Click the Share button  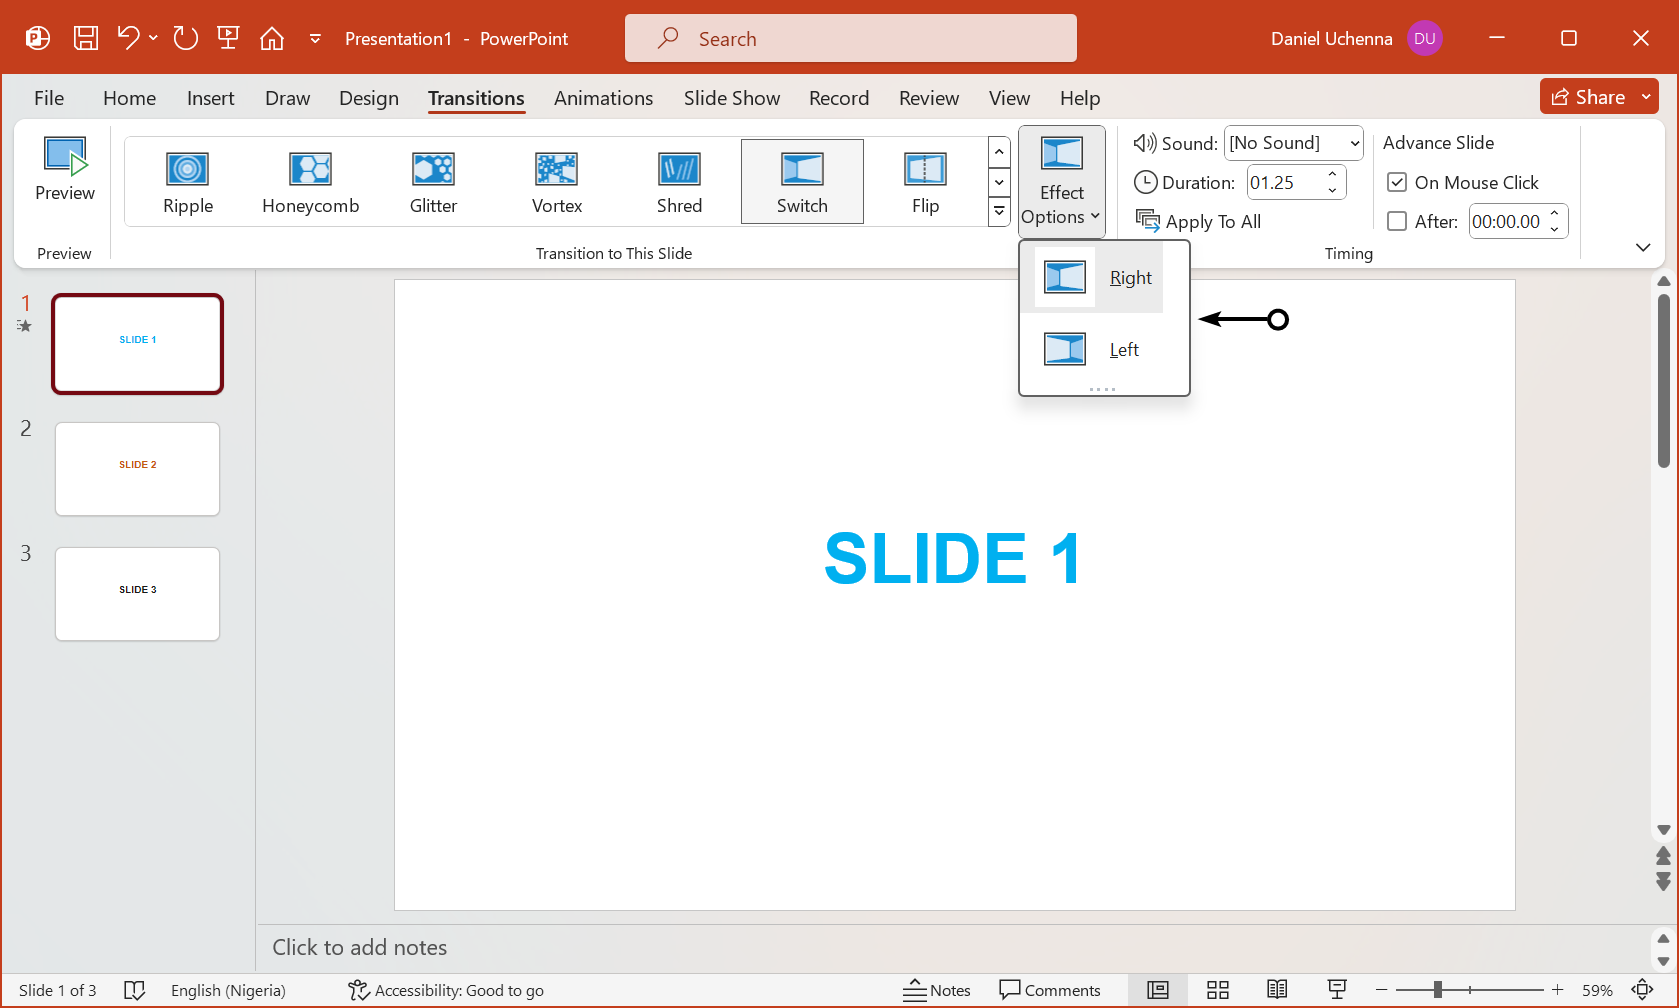(x=1588, y=97)
